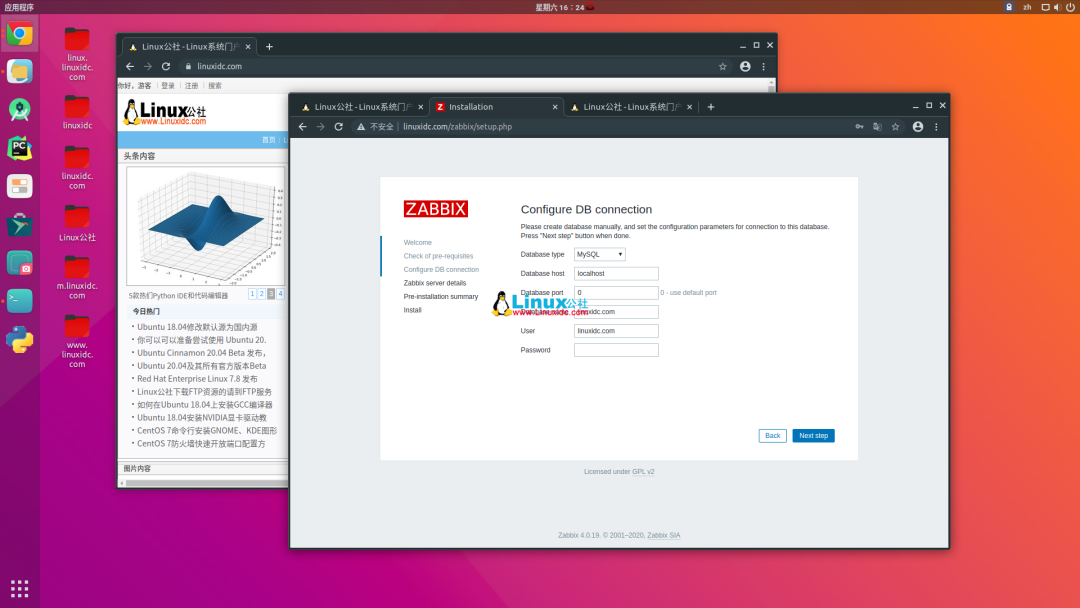Viewport: 1080px width, 608px height.
Task: Select the Linux公社 tab in the back window
Action: click(189, 47)
